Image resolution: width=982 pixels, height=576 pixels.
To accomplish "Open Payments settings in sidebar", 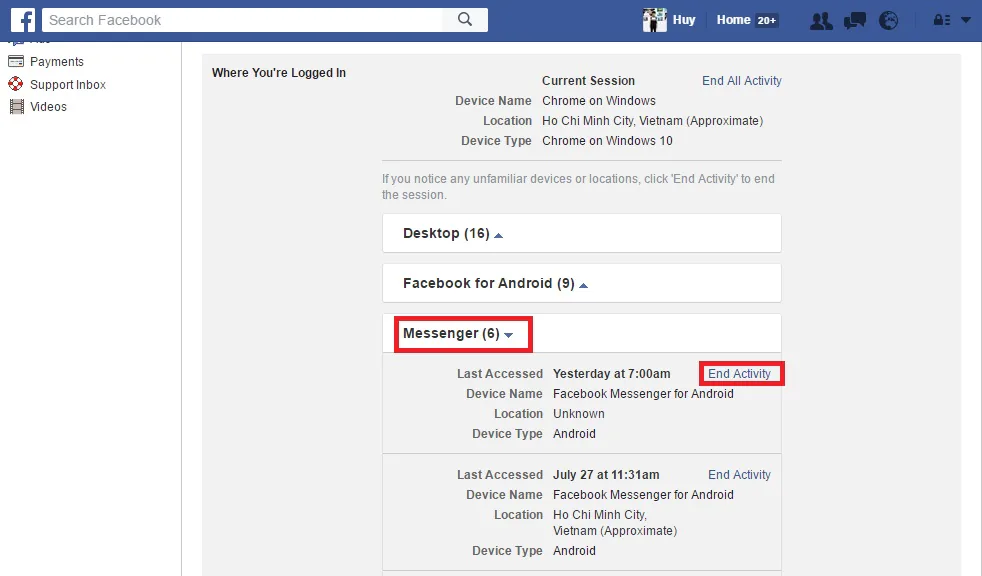I will pos(56,61).
